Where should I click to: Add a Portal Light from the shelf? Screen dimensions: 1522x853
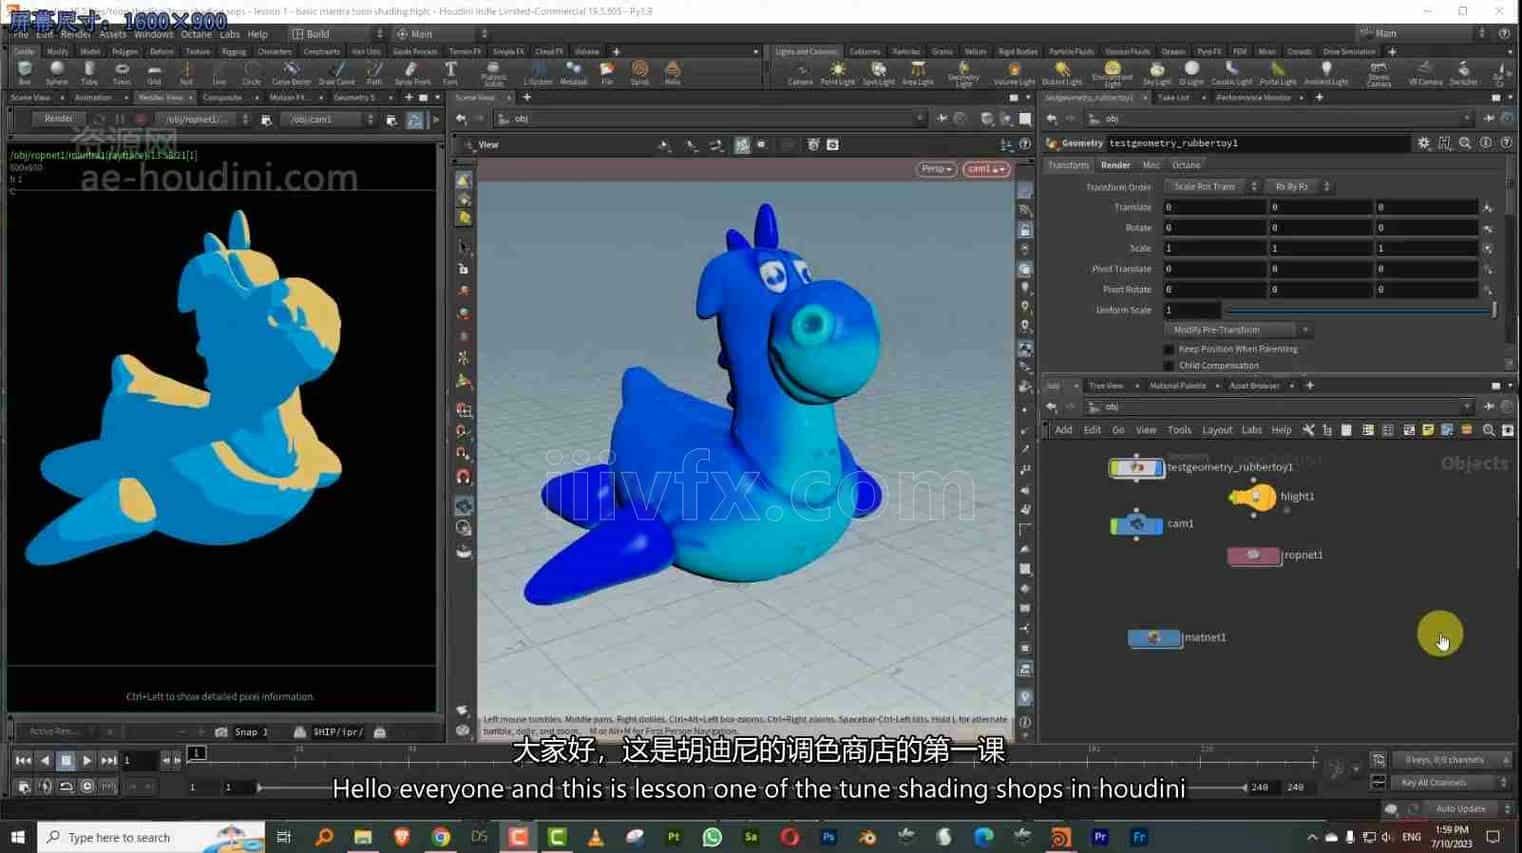[x=1277, y=73]
